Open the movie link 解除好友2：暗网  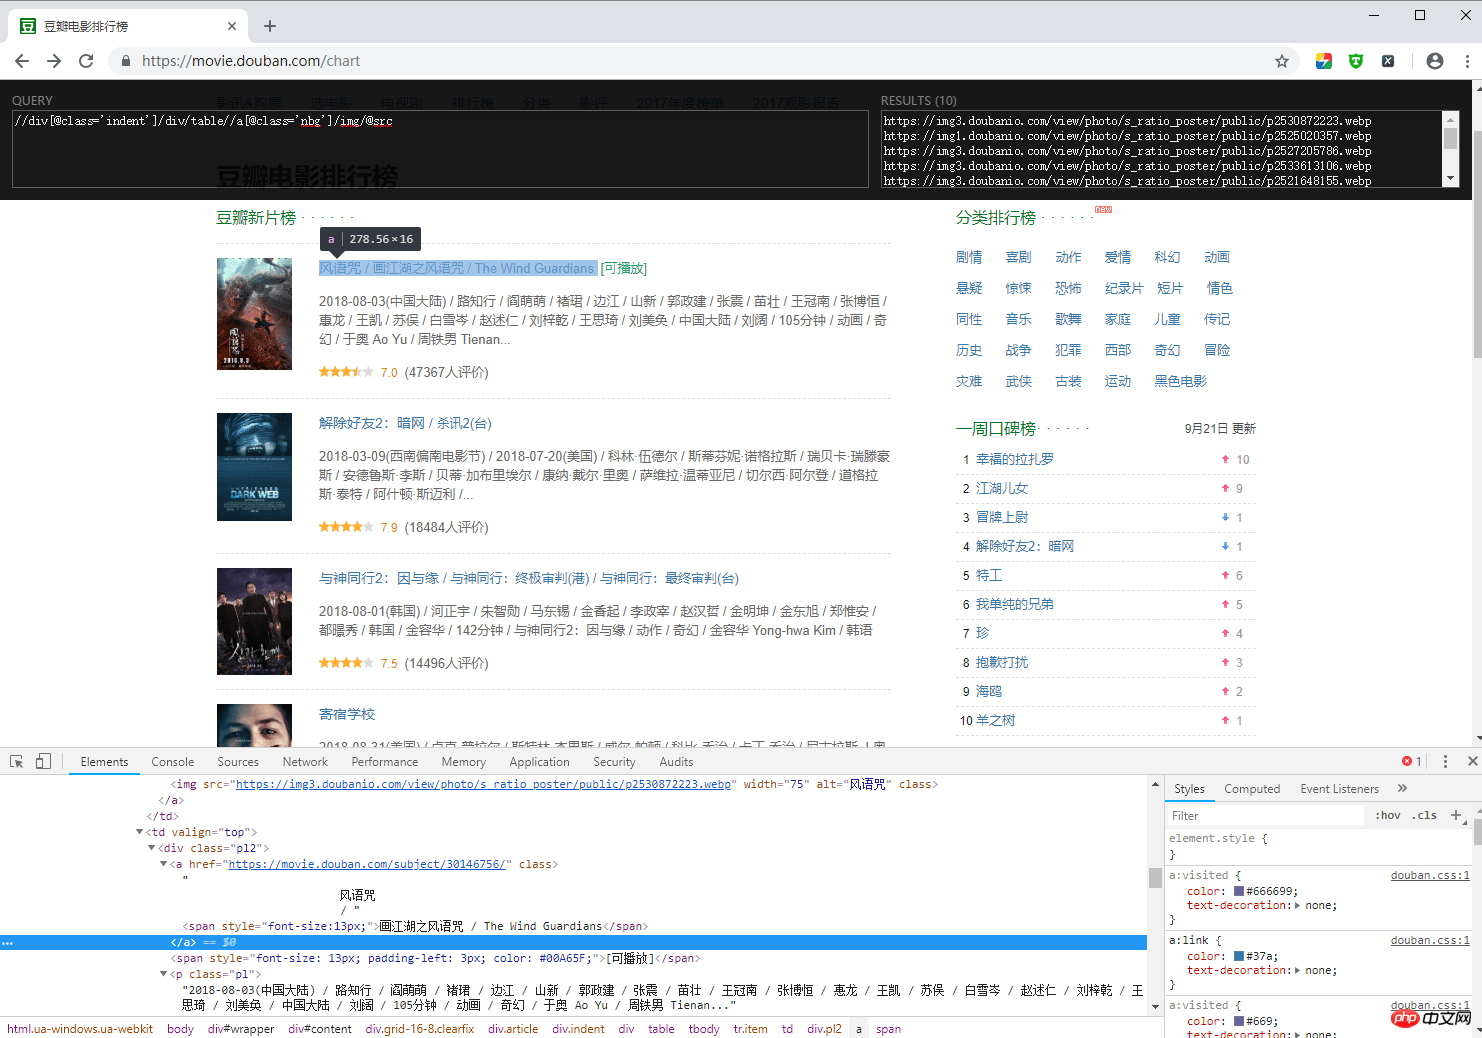(x=405, y=423)
